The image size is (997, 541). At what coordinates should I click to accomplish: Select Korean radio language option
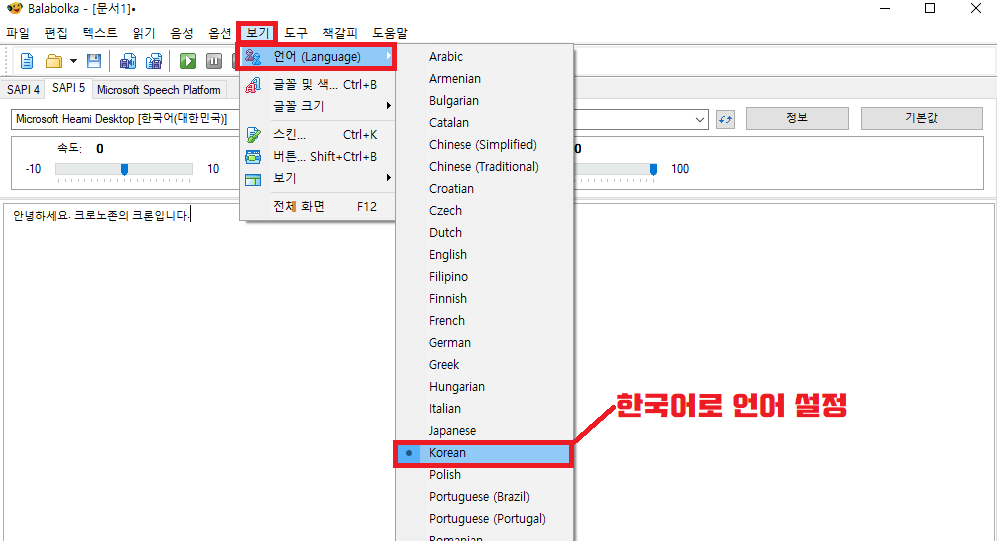pos(483,453)
